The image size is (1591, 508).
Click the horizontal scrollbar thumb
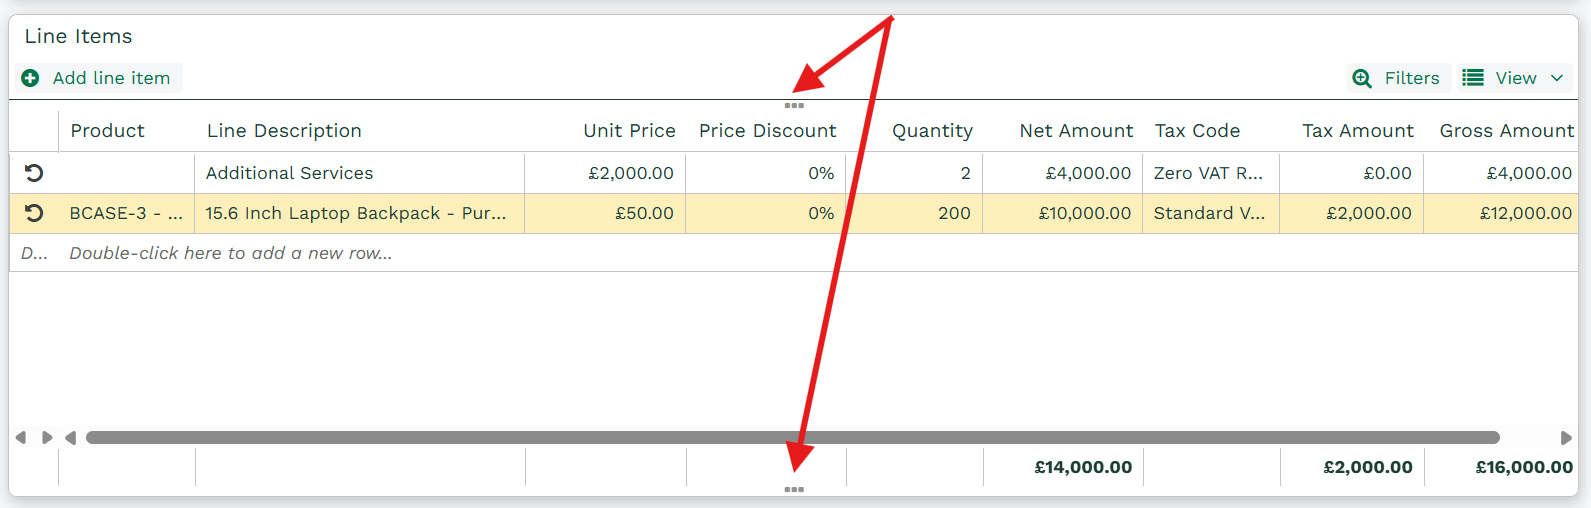click(x=793, y=438)
